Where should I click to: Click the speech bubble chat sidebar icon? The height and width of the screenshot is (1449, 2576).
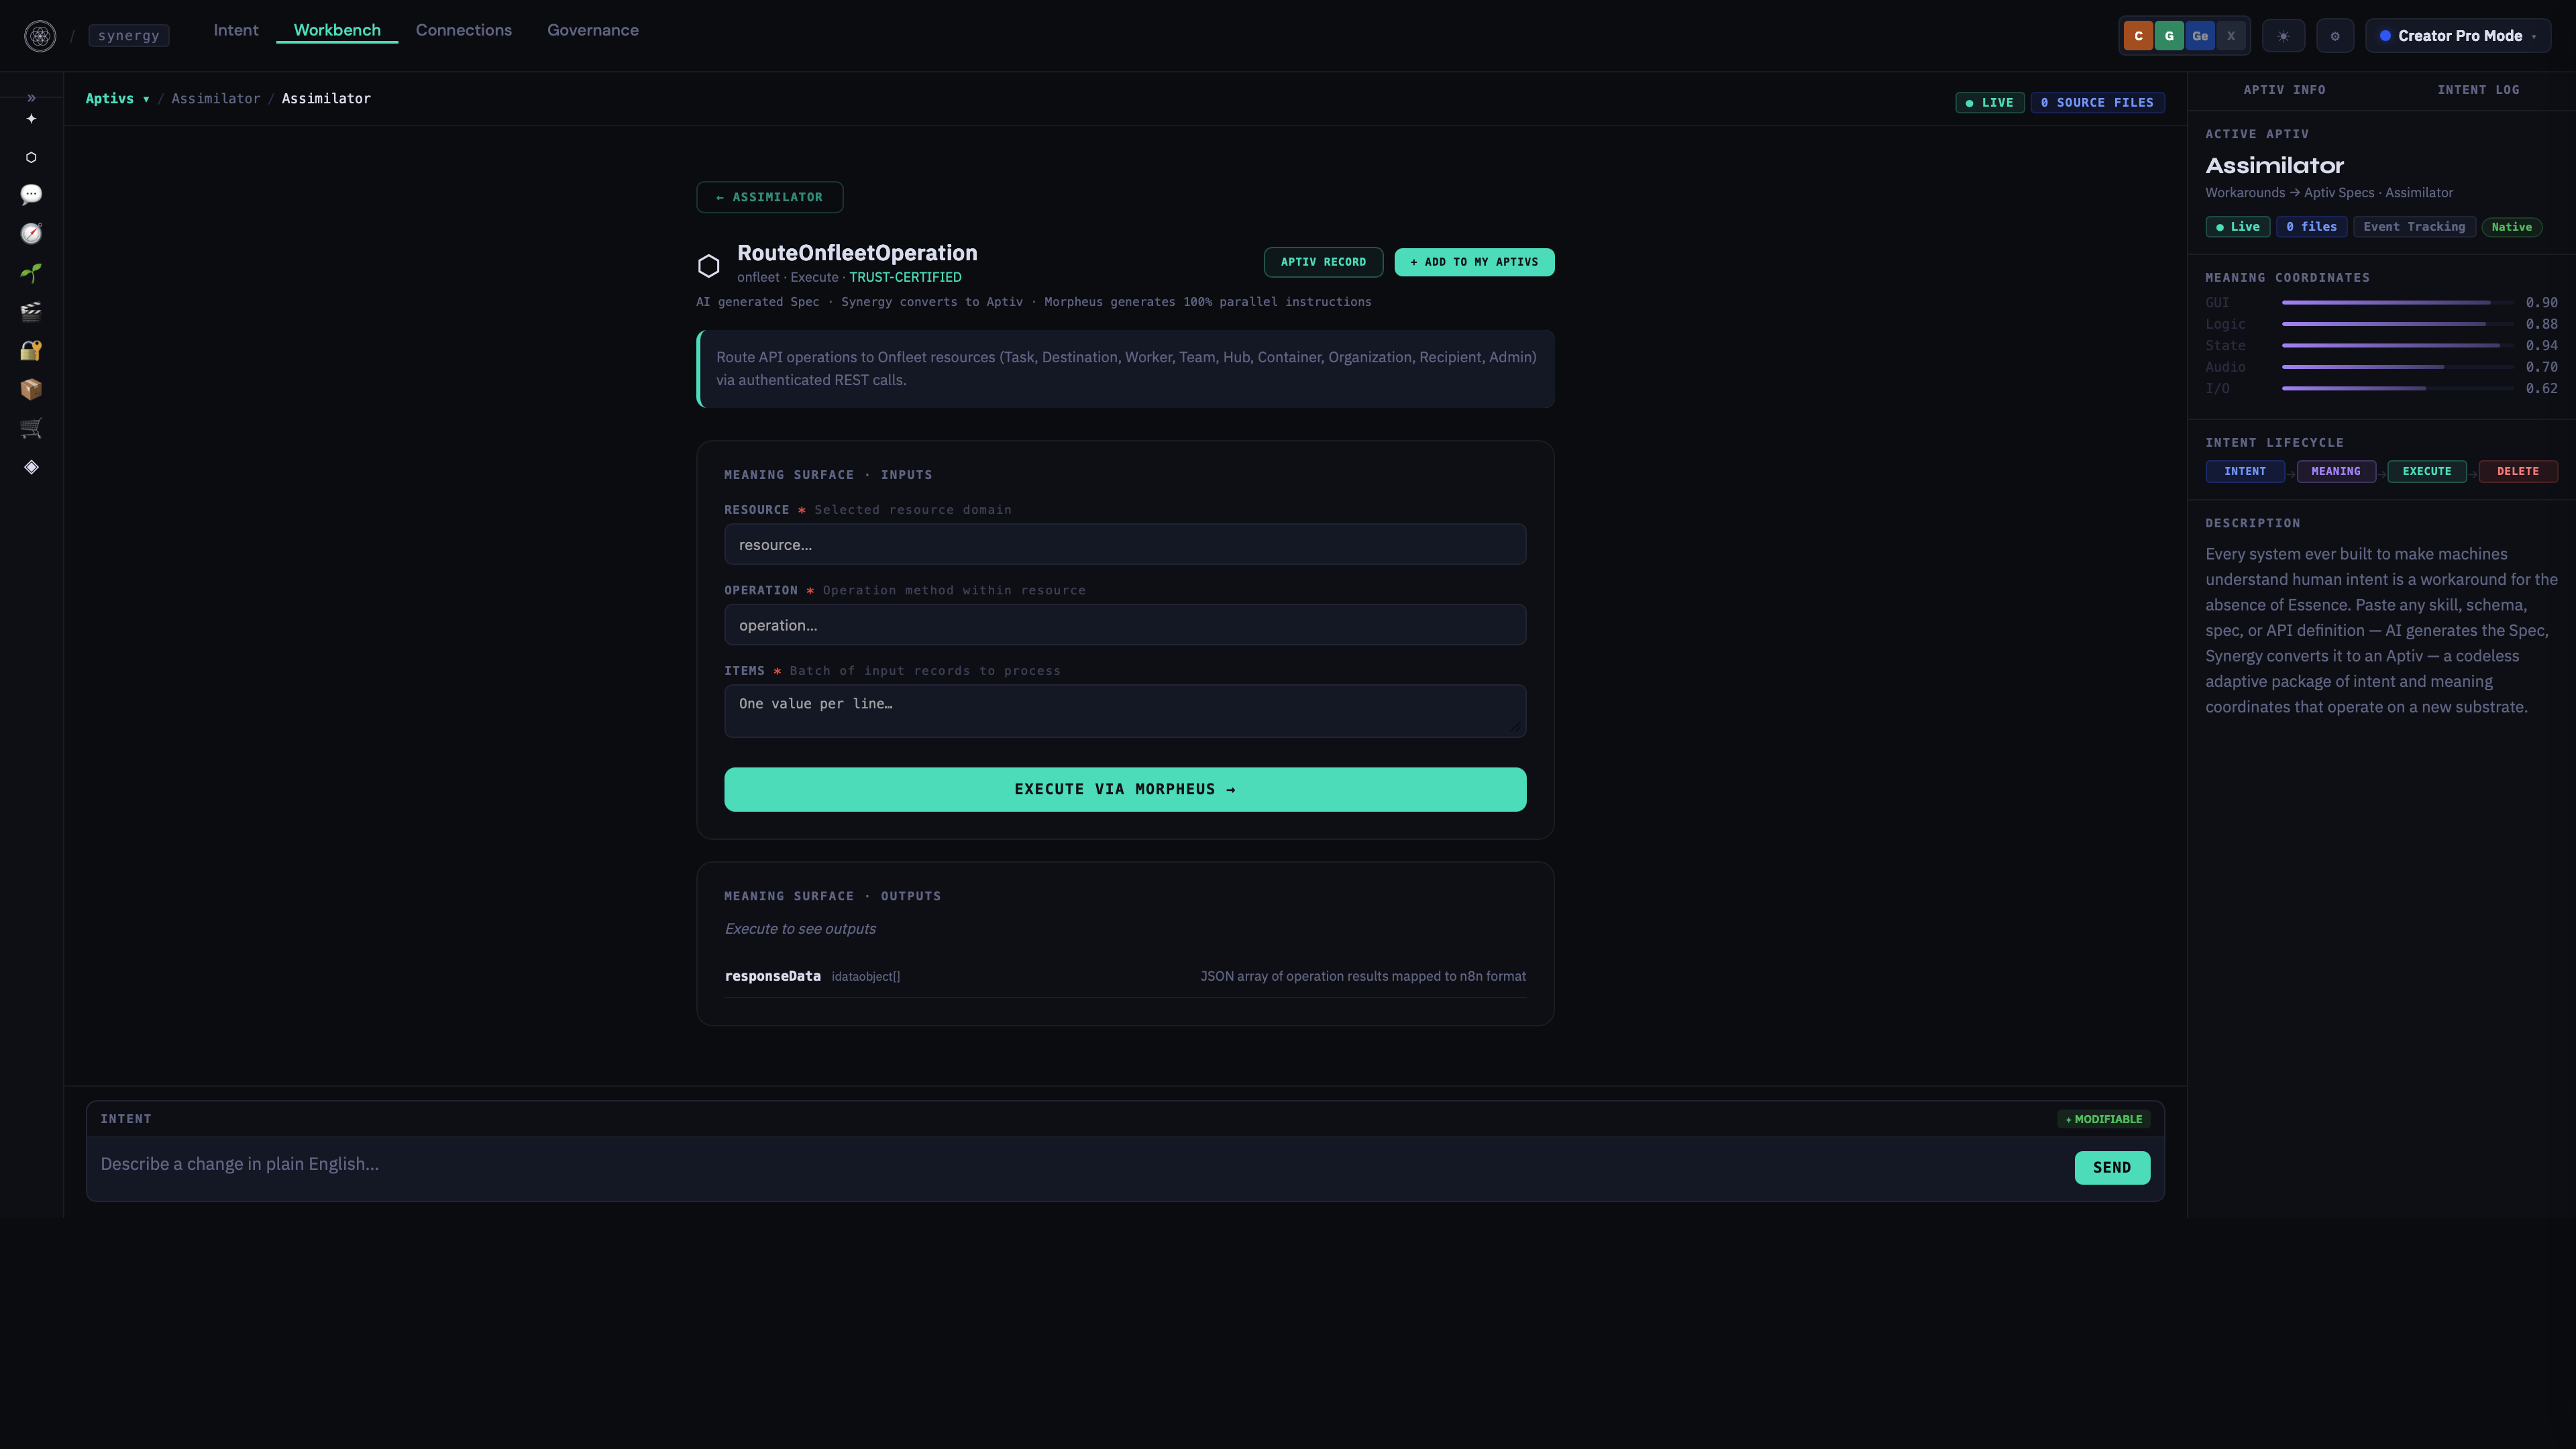pyautogui.click(x=31, y=195)
